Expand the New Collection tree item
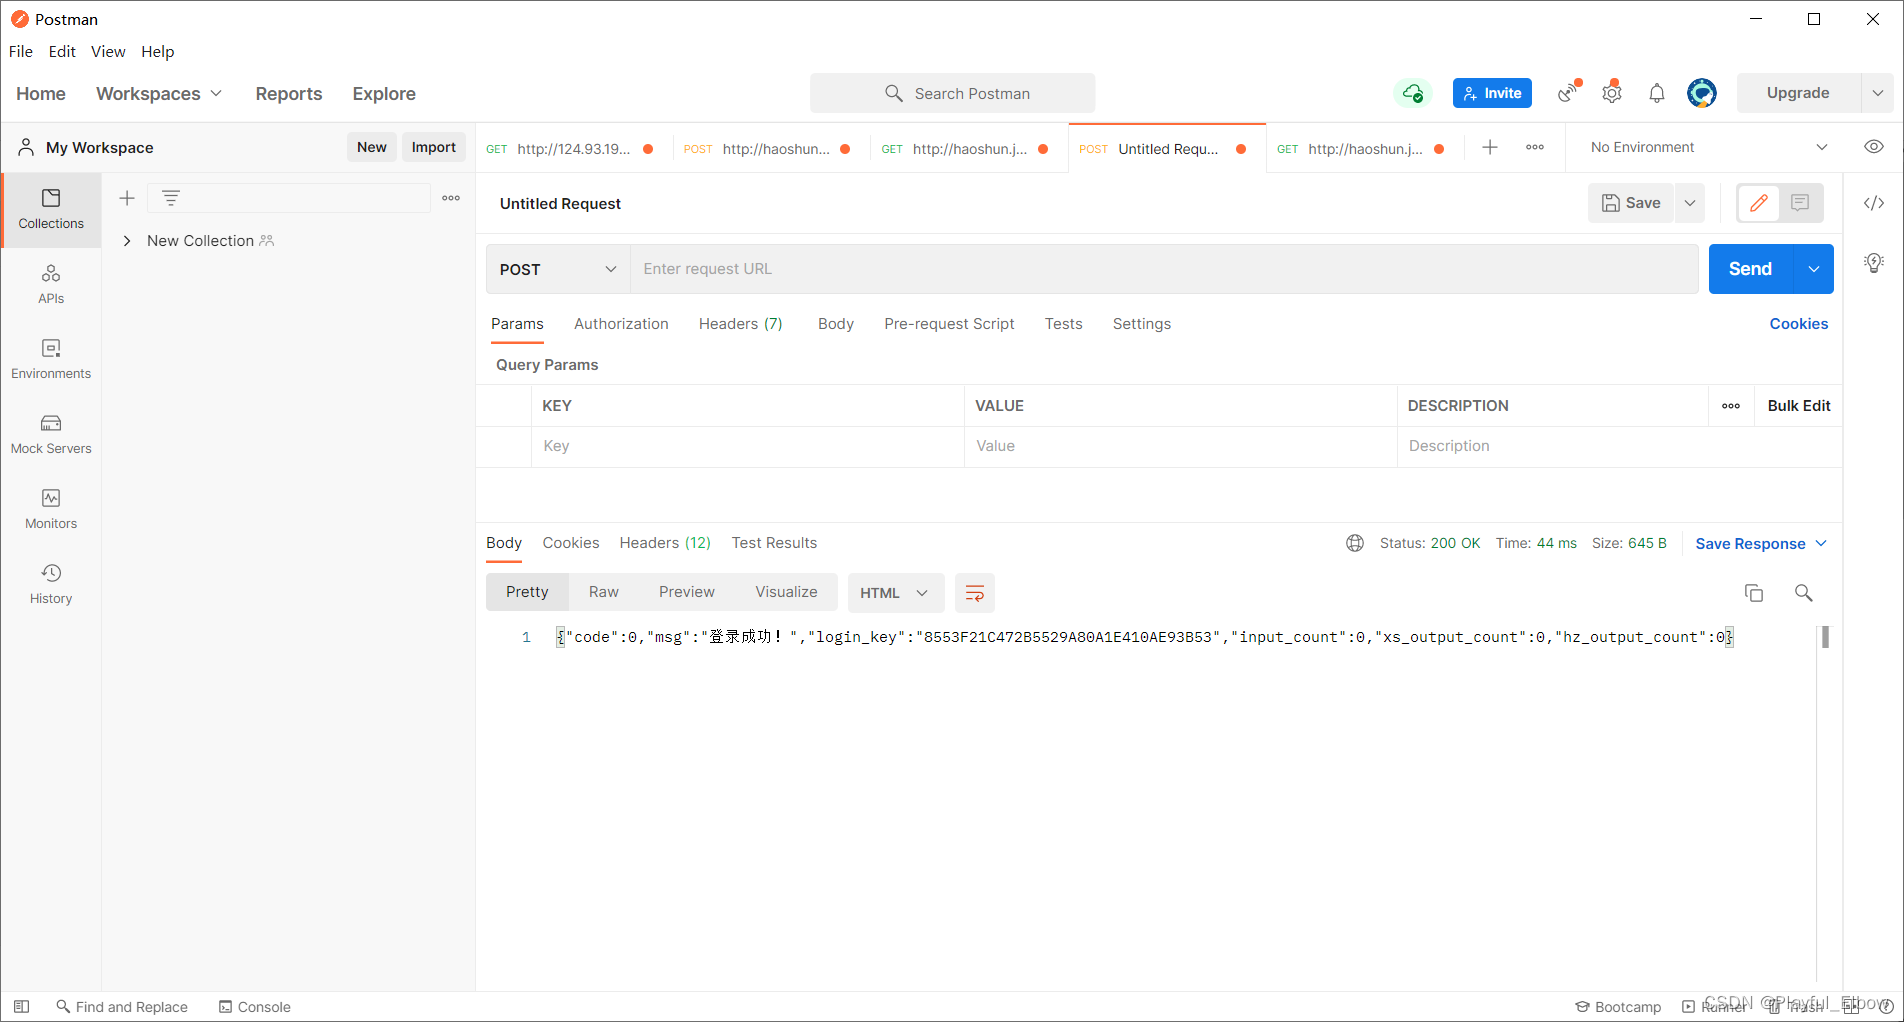The image size is (1904, 1022). click(x=127, y=241)
